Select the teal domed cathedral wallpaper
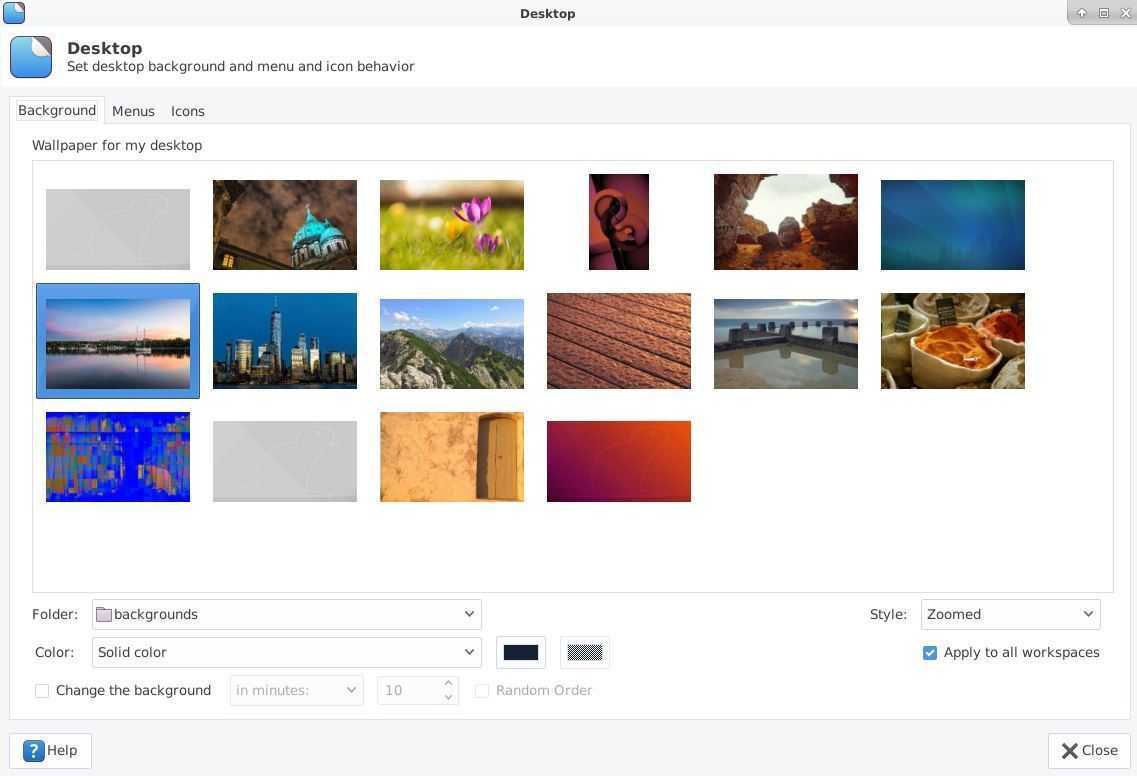 [284, 225]
